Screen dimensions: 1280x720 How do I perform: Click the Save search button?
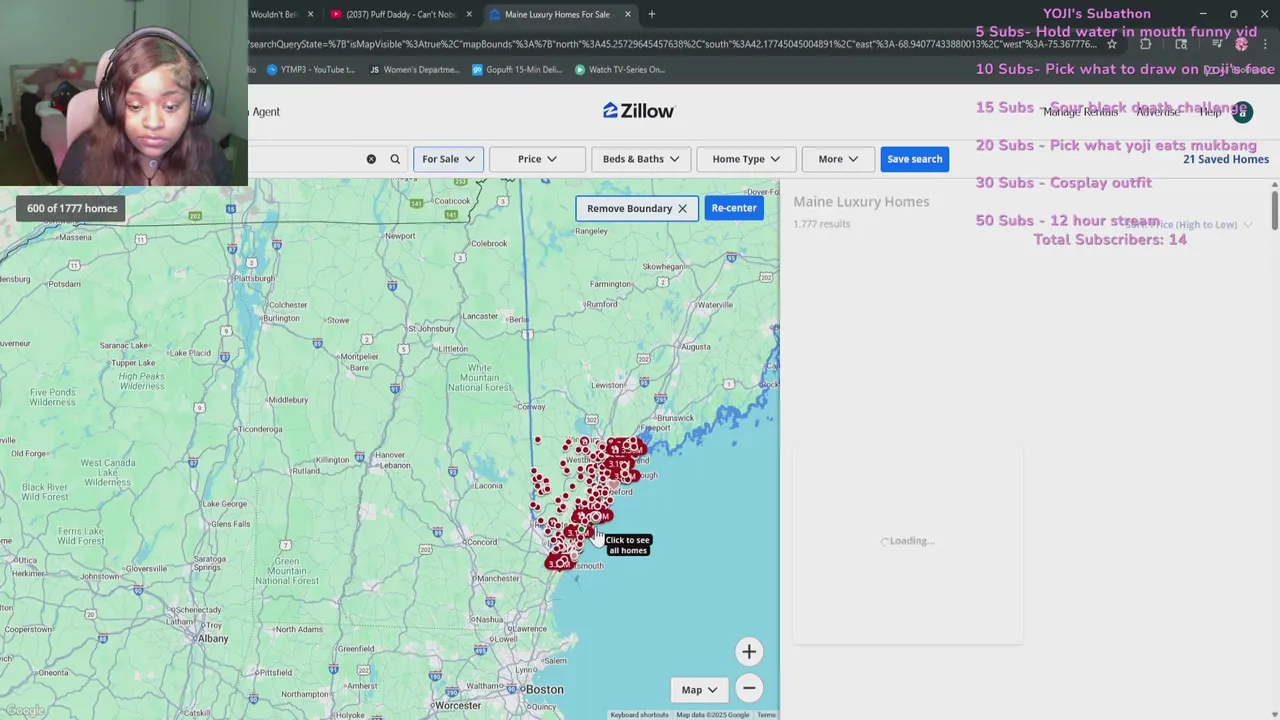[914, 159]
